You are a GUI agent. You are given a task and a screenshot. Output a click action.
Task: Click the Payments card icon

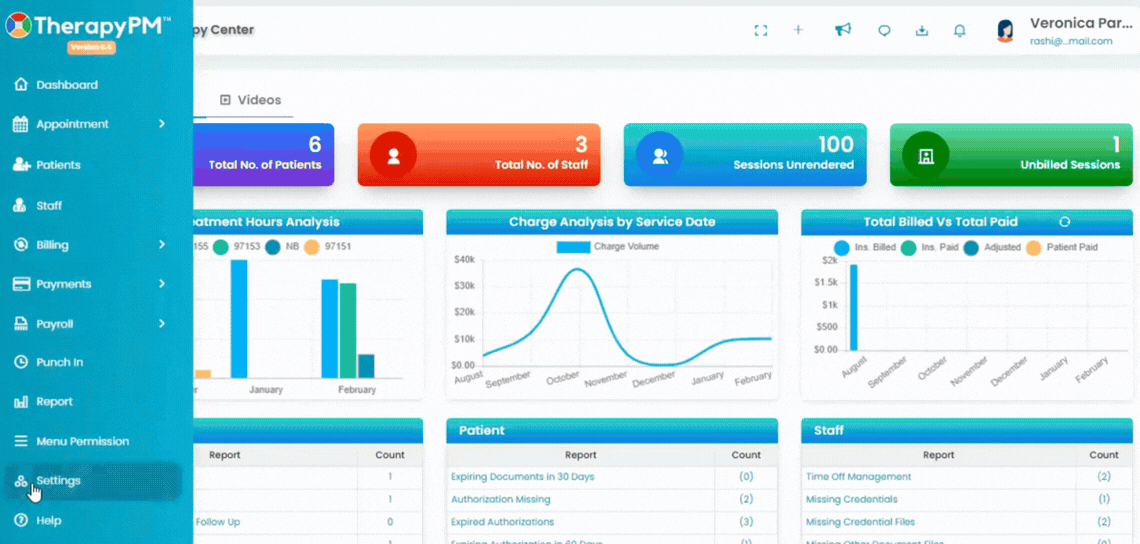[x=21, y=284]
